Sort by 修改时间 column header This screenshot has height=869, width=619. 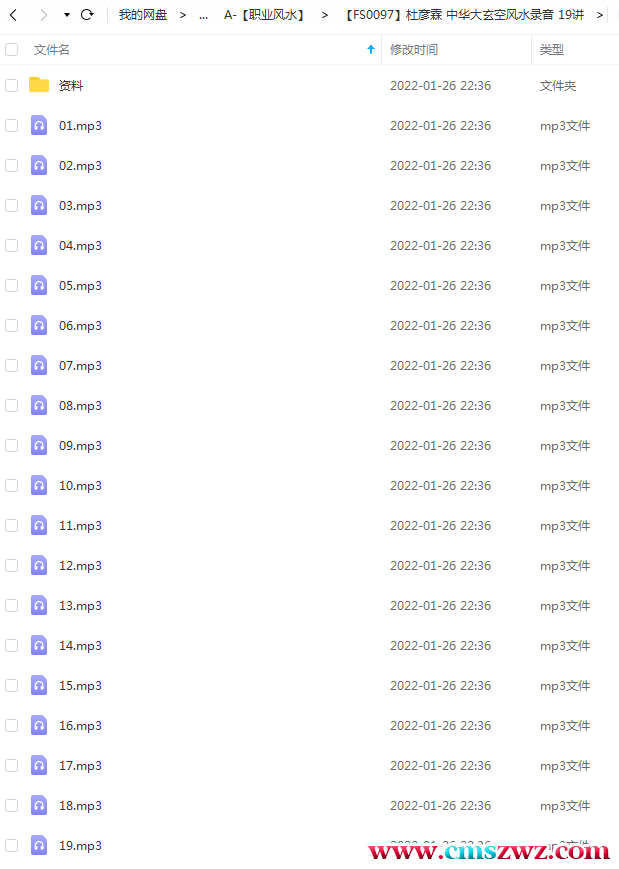[x=414, y=50]
